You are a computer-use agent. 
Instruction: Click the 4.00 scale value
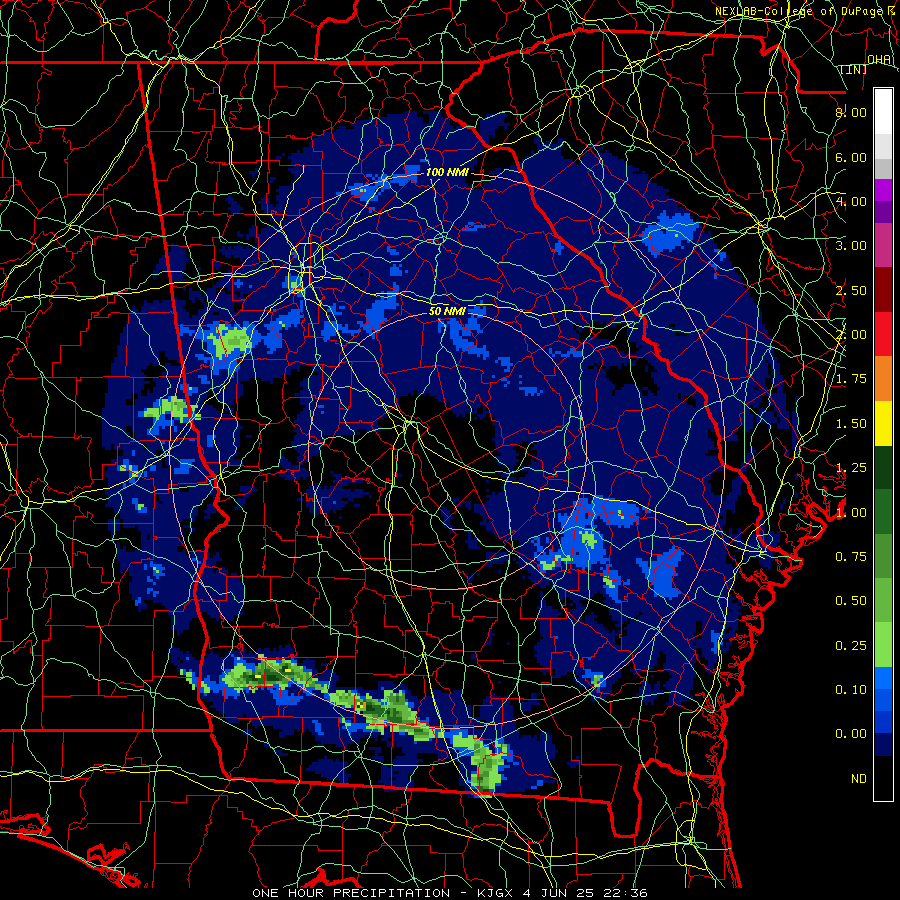pyautogui.click(x=851, y=201)
